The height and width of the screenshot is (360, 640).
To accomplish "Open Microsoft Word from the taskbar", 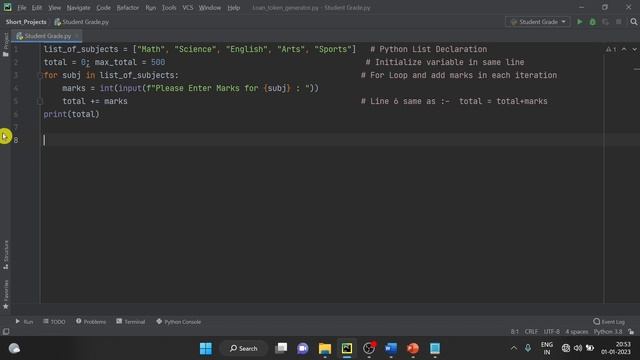I will click(391, 348).
